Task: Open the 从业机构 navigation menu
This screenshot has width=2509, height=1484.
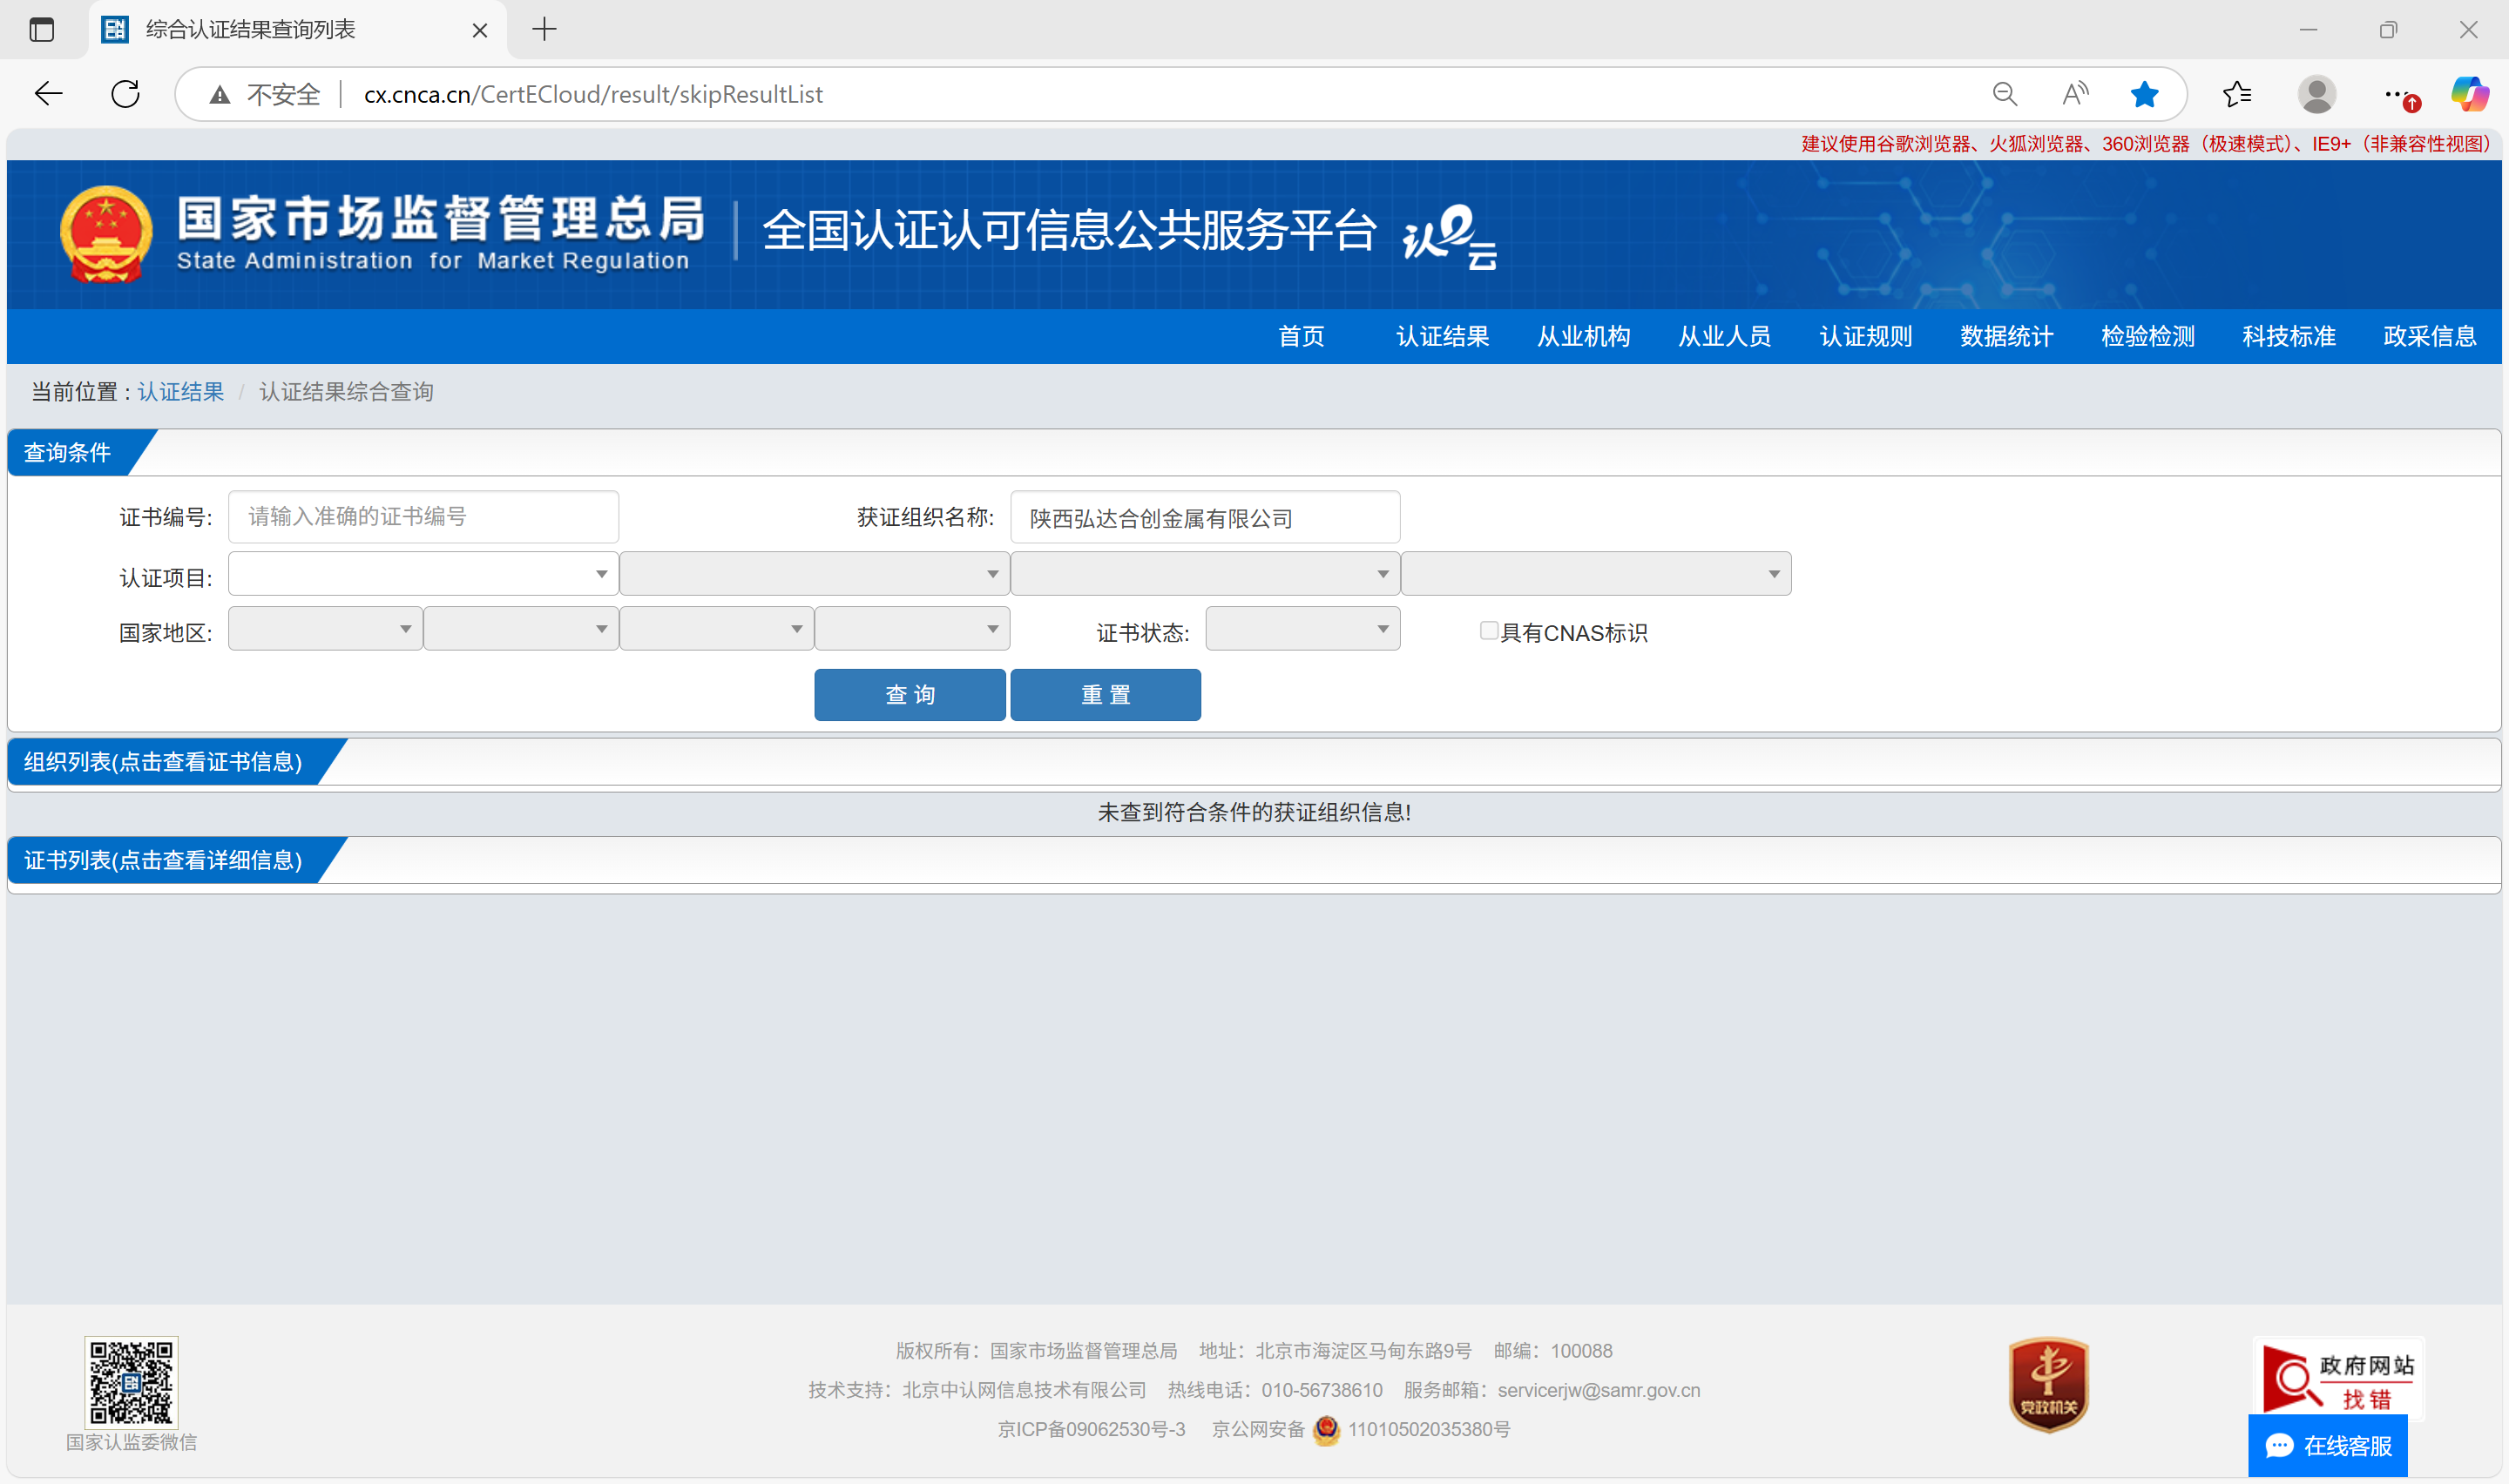Action: coord(1583,336)
